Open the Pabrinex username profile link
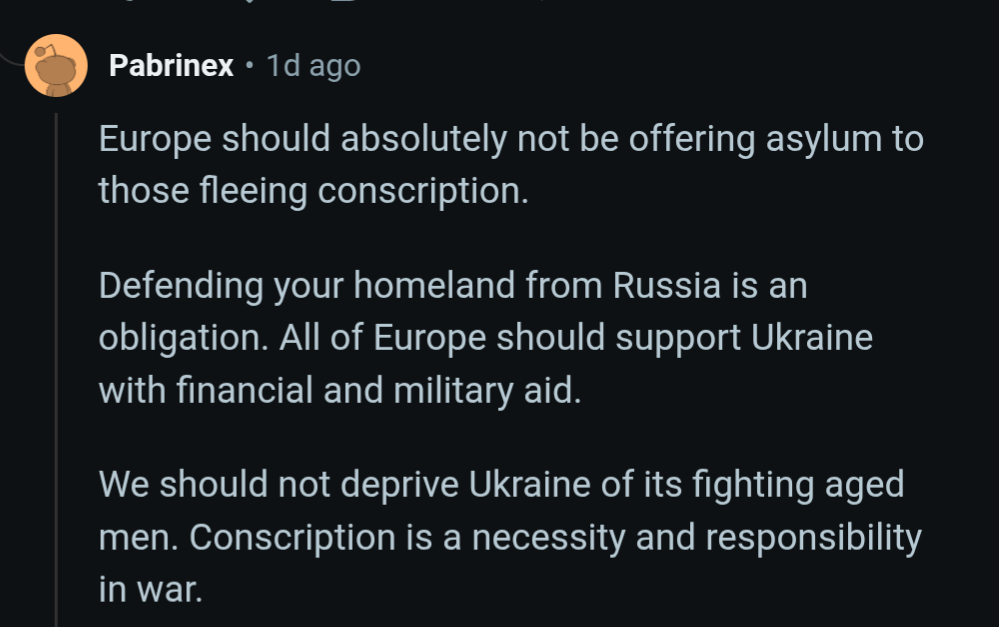 click(171, 66)
